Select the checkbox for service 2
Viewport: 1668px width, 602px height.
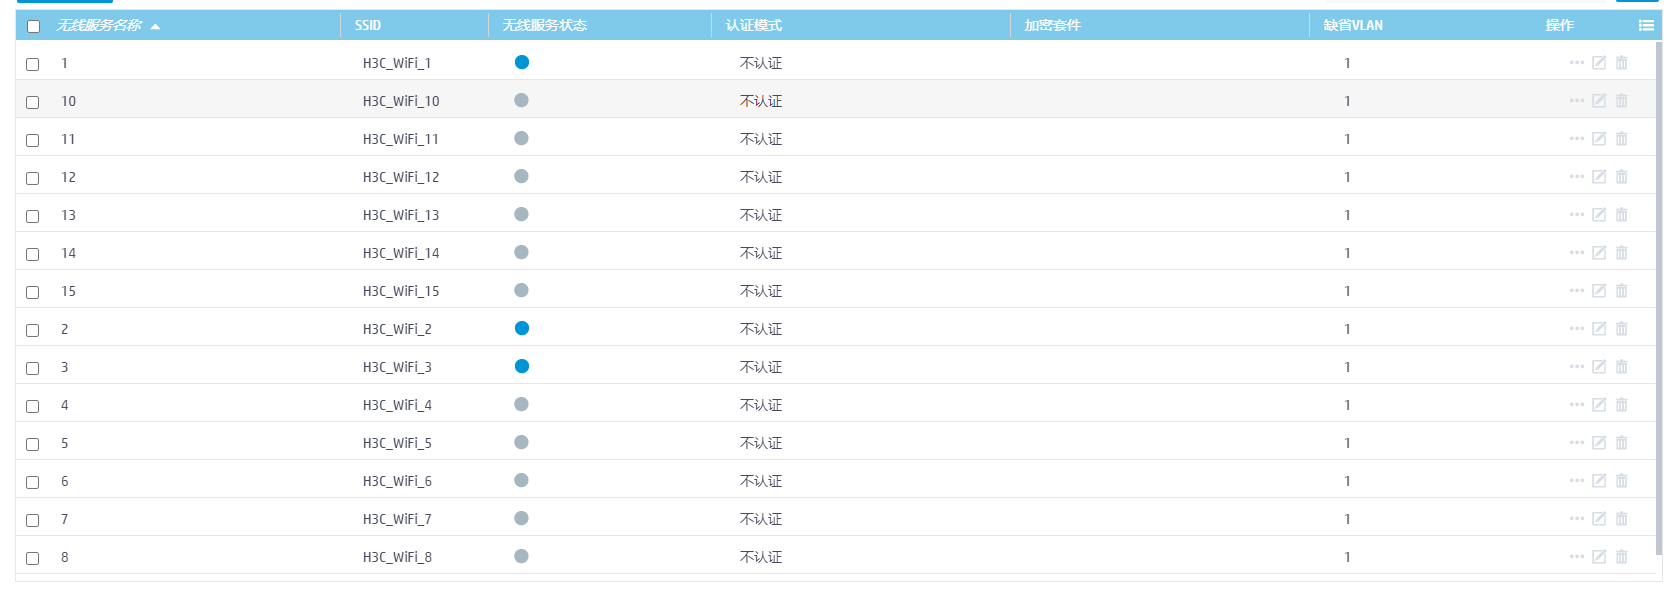[x=33, y=330]
